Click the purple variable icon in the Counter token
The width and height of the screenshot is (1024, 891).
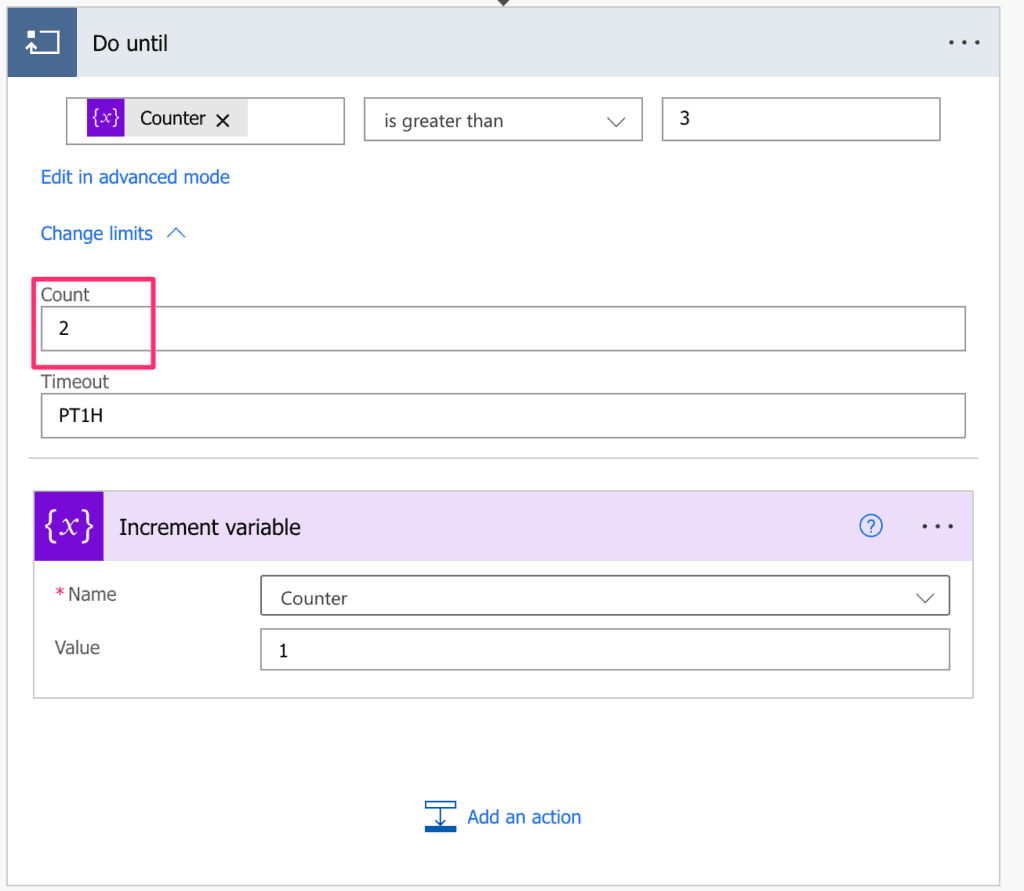tap(106, 118)
